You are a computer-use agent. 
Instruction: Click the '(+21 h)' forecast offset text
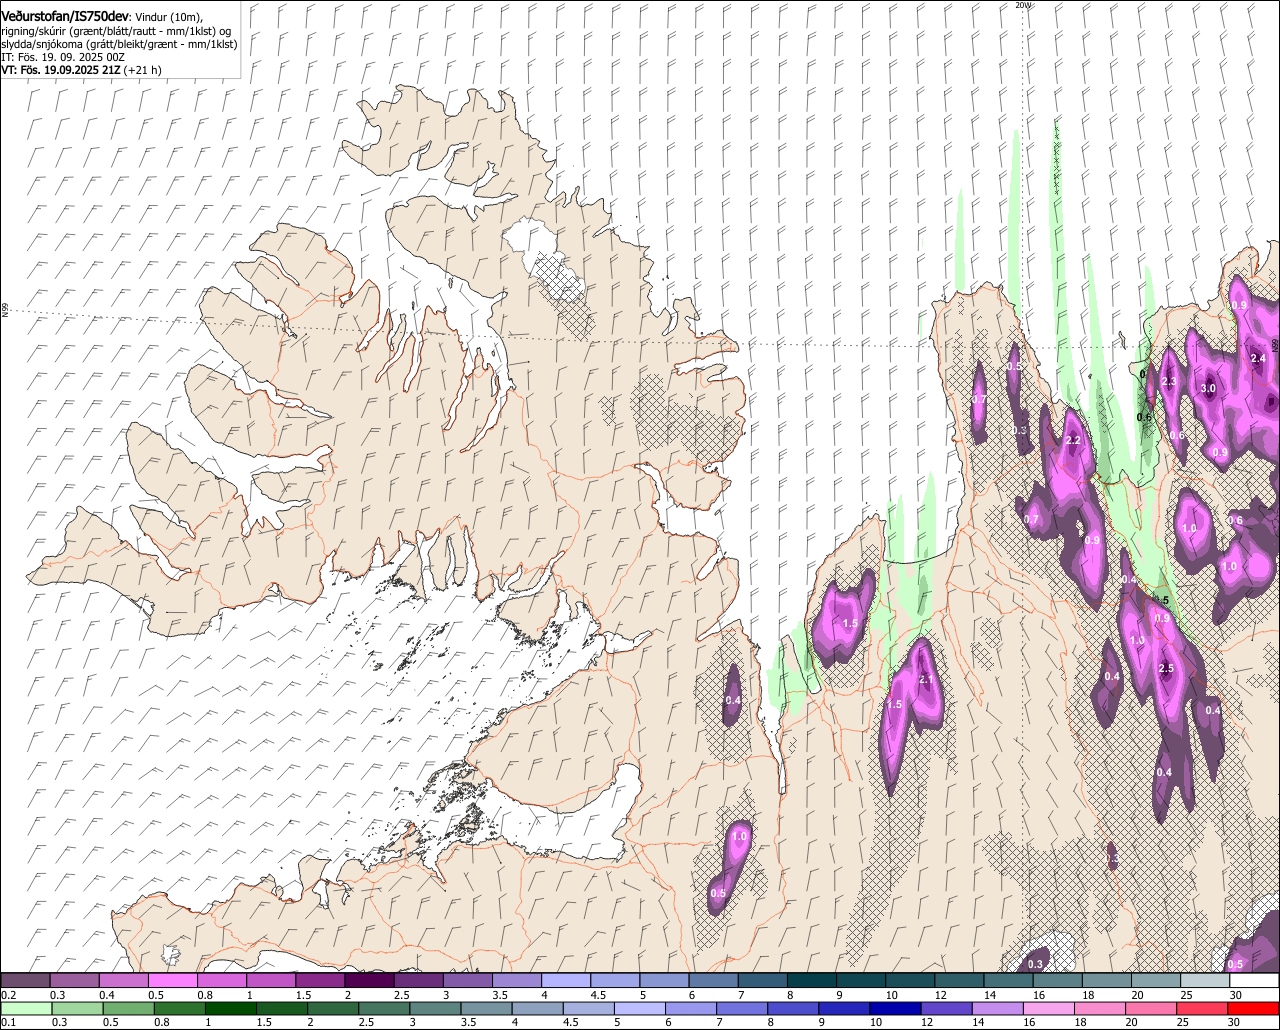[x=145, y=70]
